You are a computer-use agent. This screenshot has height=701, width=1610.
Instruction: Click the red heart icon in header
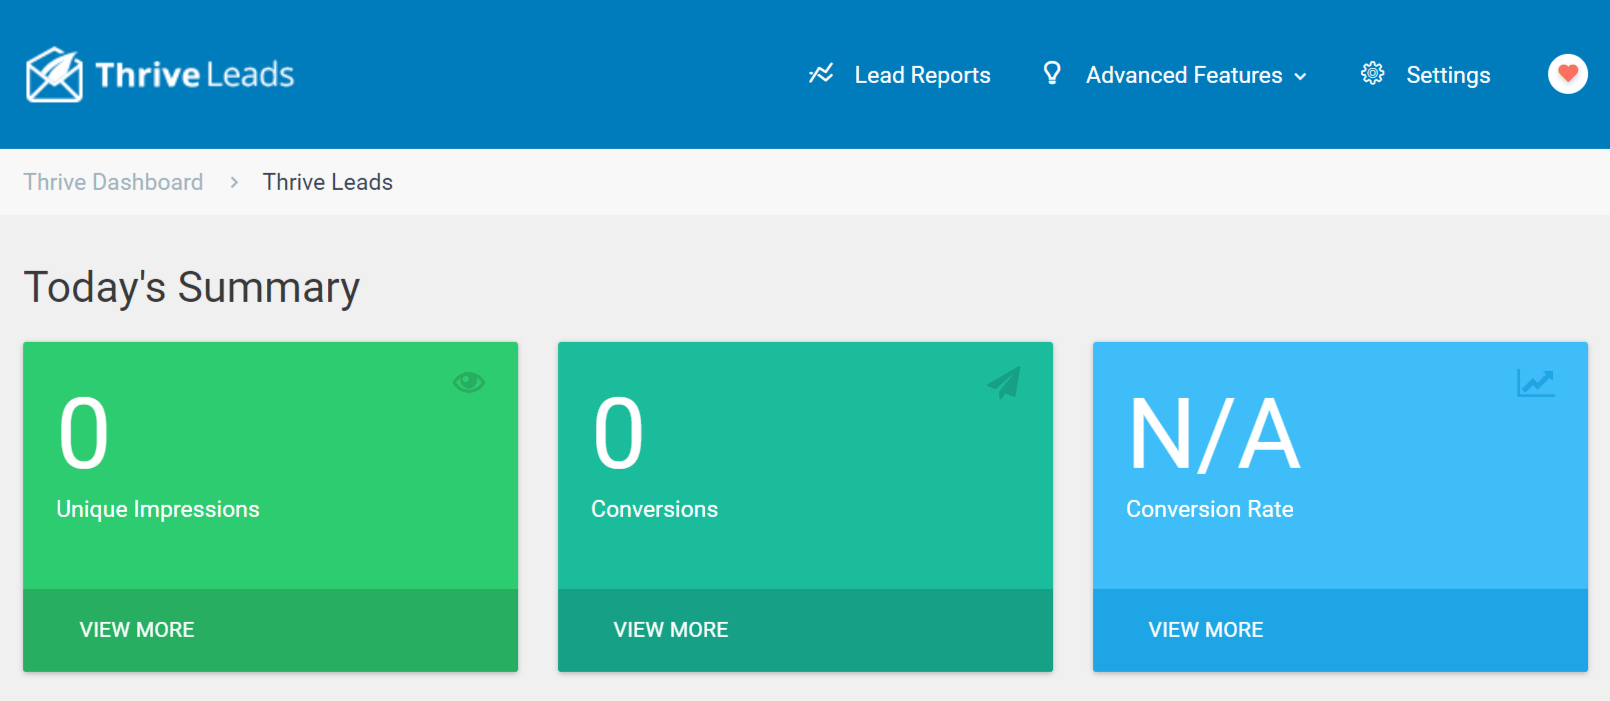tap(1567, 74)
